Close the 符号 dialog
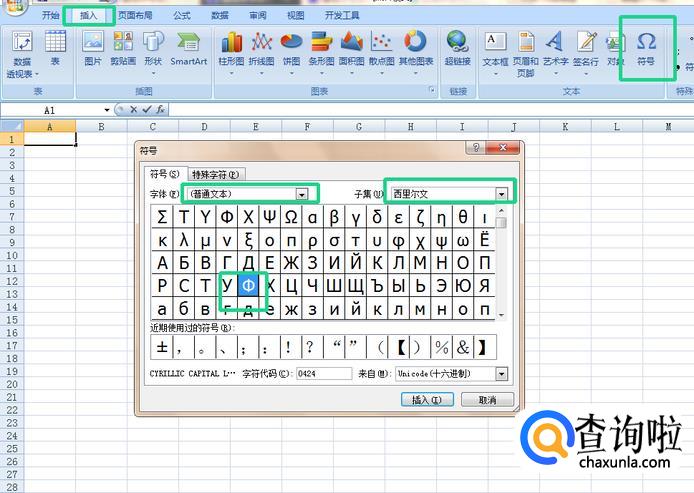This screenshot has width=694, height=493. pyautogui.click(x=503, y=147)
